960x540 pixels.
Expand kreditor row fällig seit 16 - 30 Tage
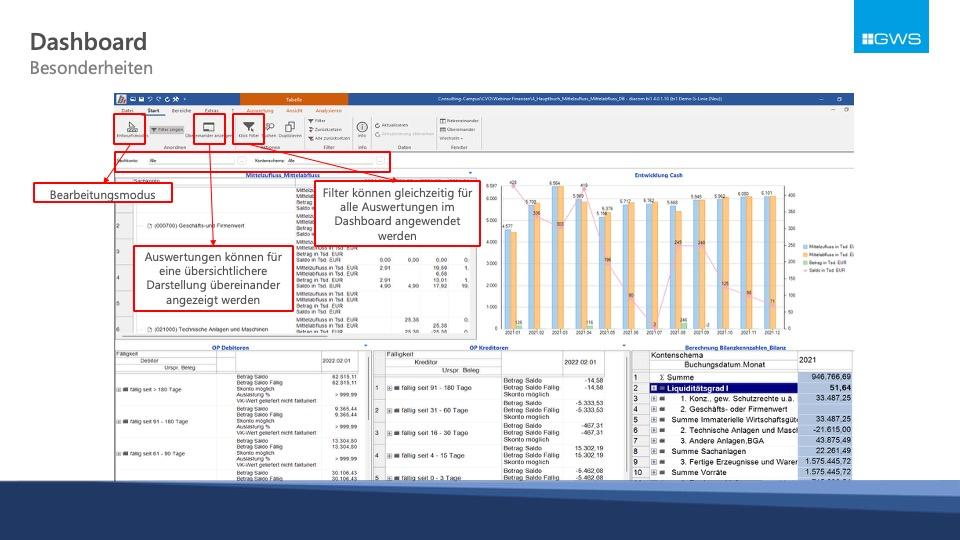click(389, 433)
